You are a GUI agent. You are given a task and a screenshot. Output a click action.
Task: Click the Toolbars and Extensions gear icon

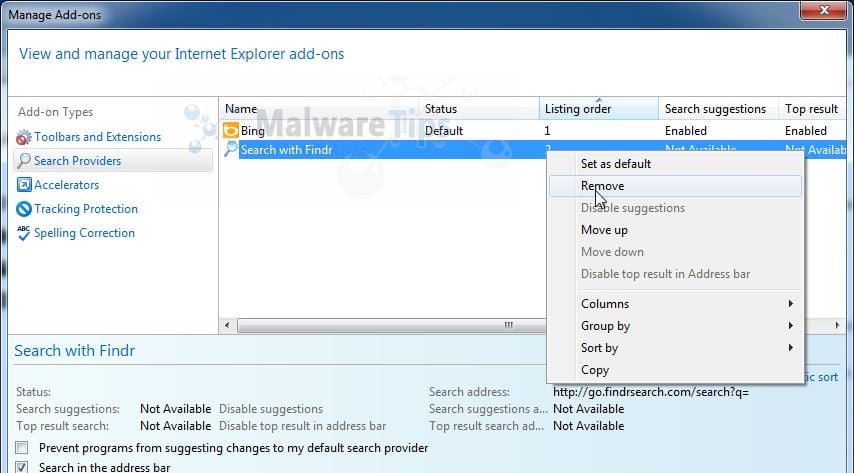(x=23, y=137)
